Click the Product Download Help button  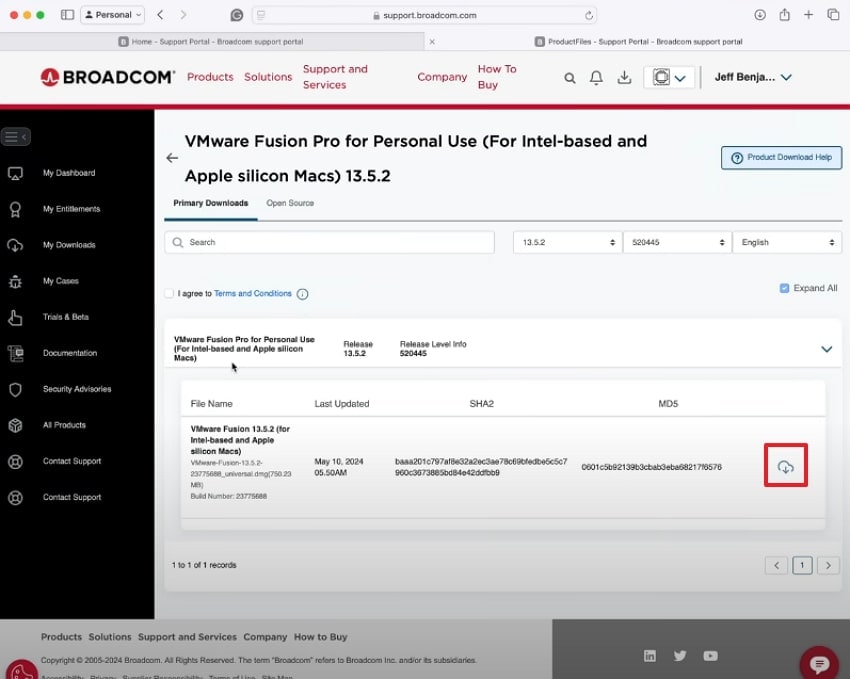(781, 158)
